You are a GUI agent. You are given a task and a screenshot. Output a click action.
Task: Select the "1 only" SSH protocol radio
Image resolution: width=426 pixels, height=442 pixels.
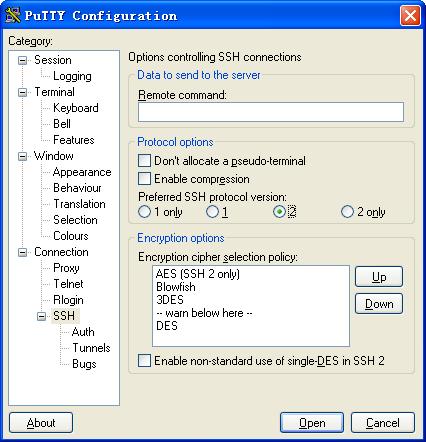(x=144, y=212)
